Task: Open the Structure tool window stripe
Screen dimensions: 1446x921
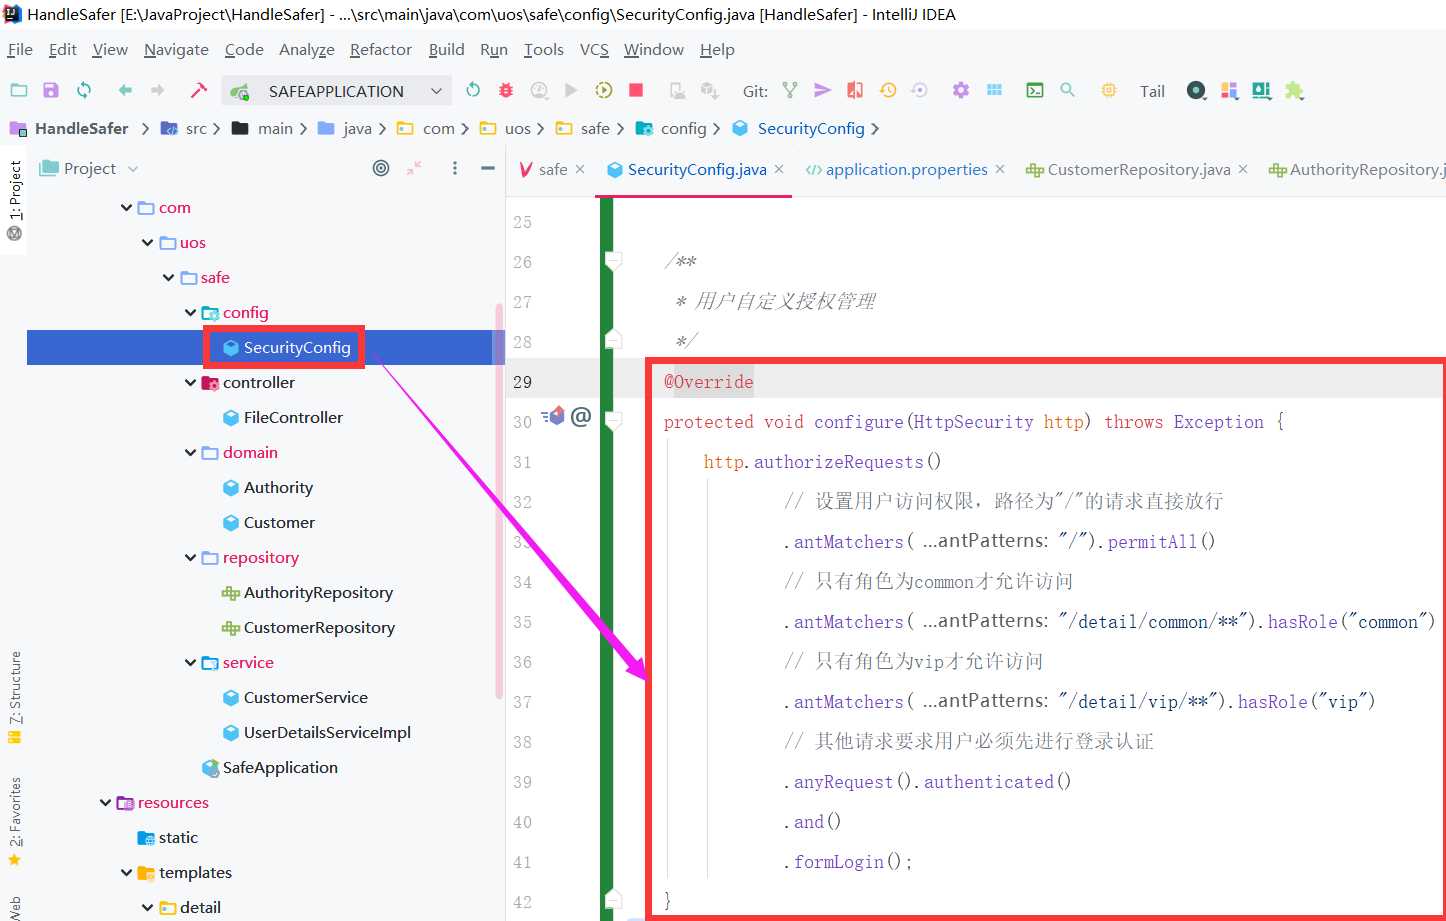Action: pyautogui.click(x=14, y=698)
